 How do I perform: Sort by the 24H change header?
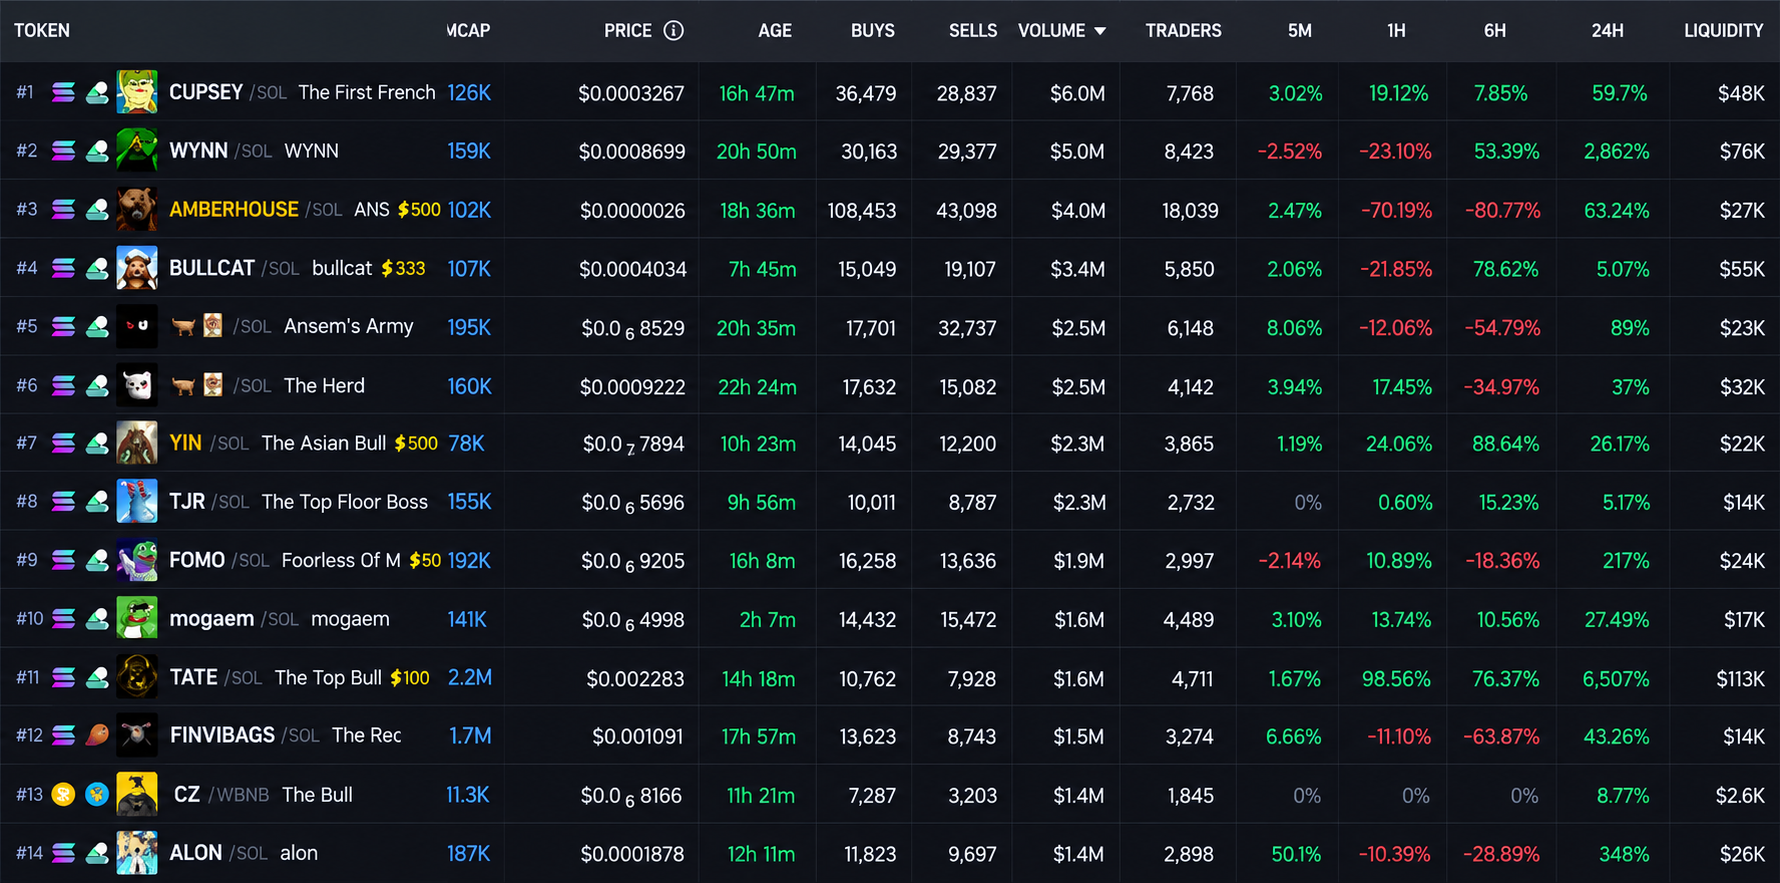(x=1608, y=31)
